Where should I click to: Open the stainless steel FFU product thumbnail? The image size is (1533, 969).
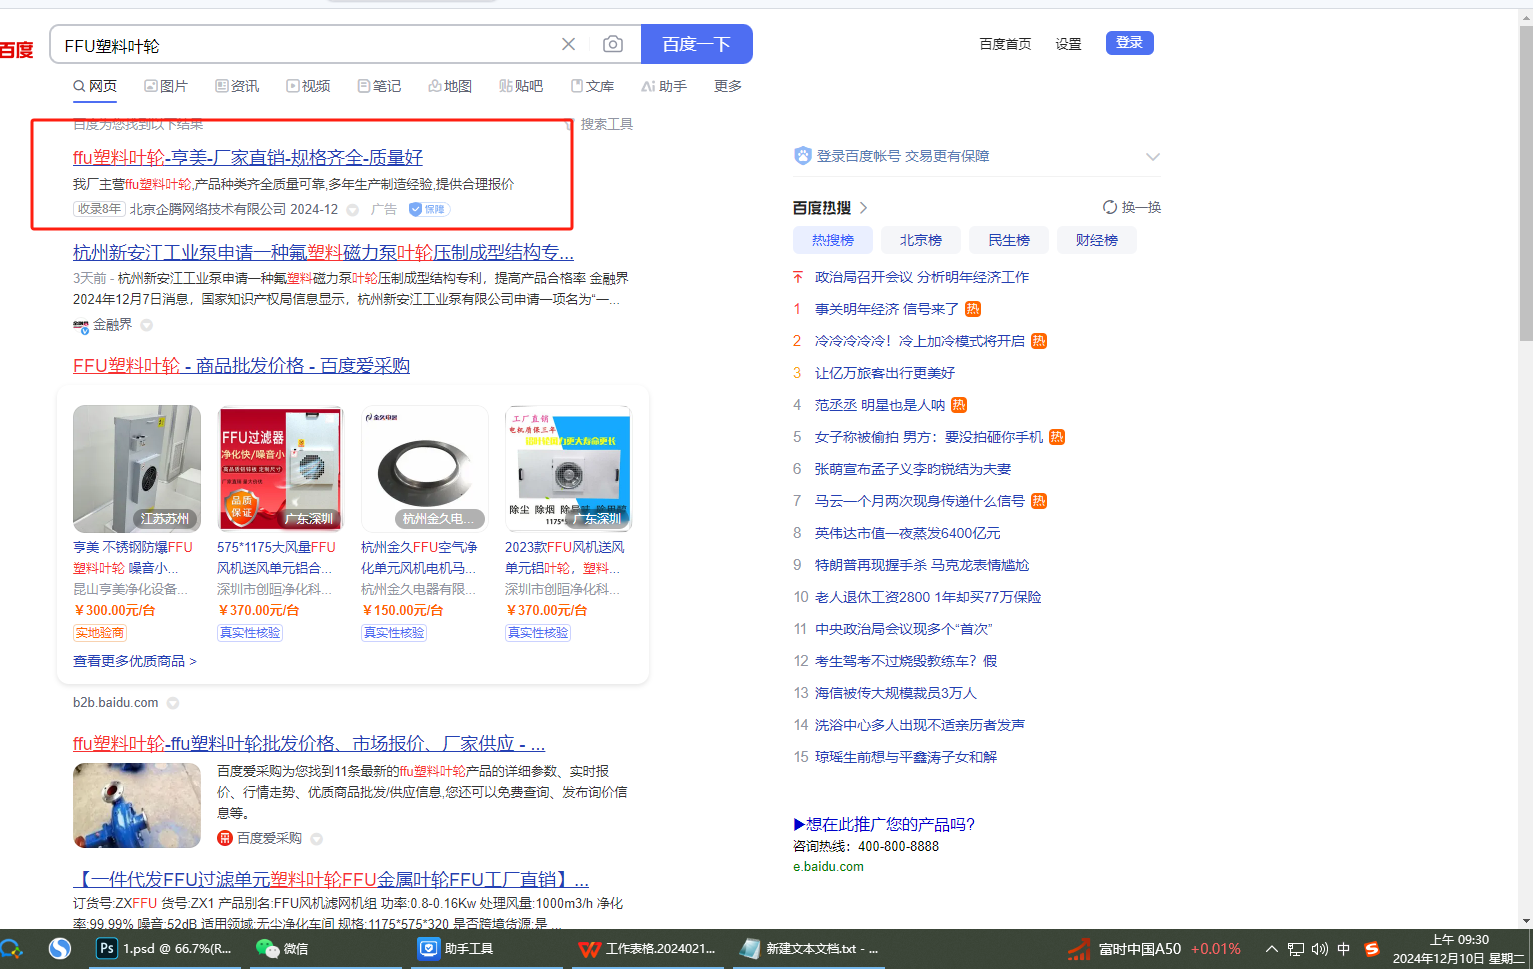[x=137, y=468]
